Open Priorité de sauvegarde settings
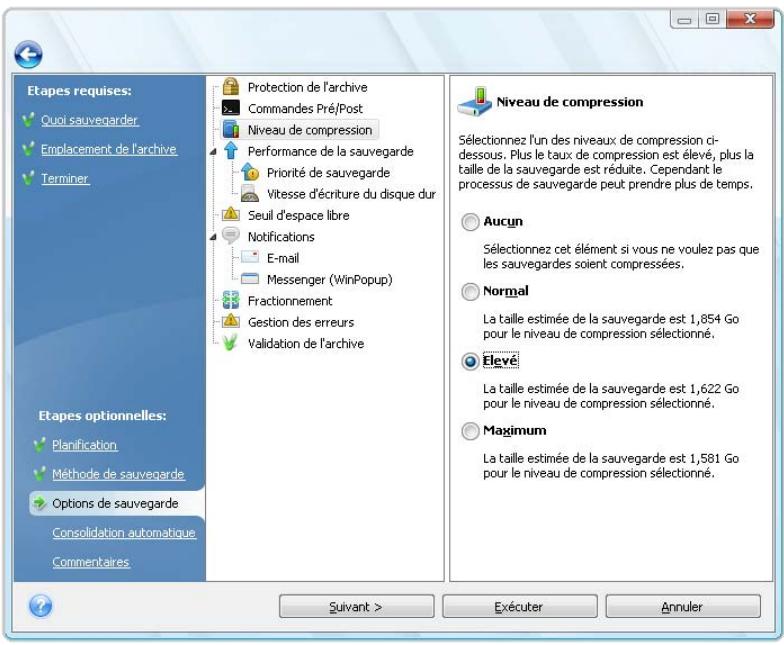Image resolution: width=784 pixels, height=645 pixels. [328, 172]
